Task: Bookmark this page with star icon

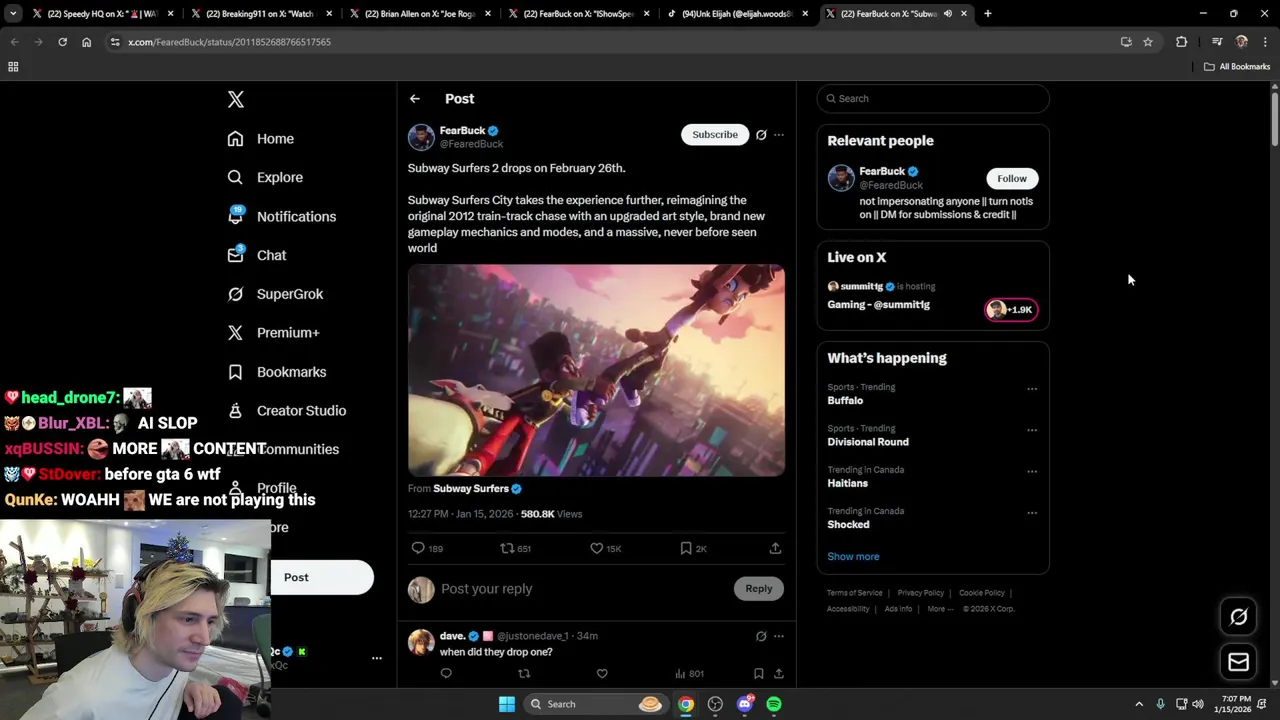Action: pos(1148,42)
